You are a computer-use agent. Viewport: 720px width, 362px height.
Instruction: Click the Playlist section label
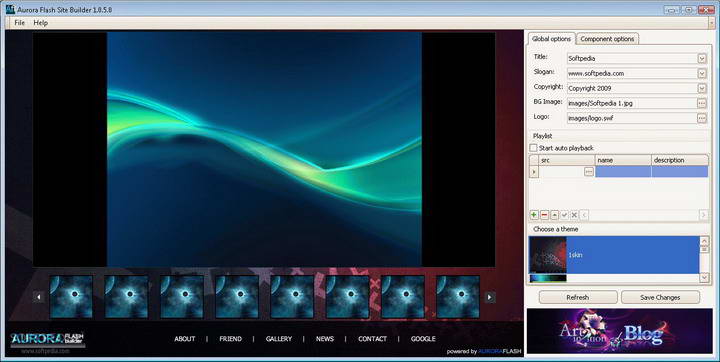[542, 136]
